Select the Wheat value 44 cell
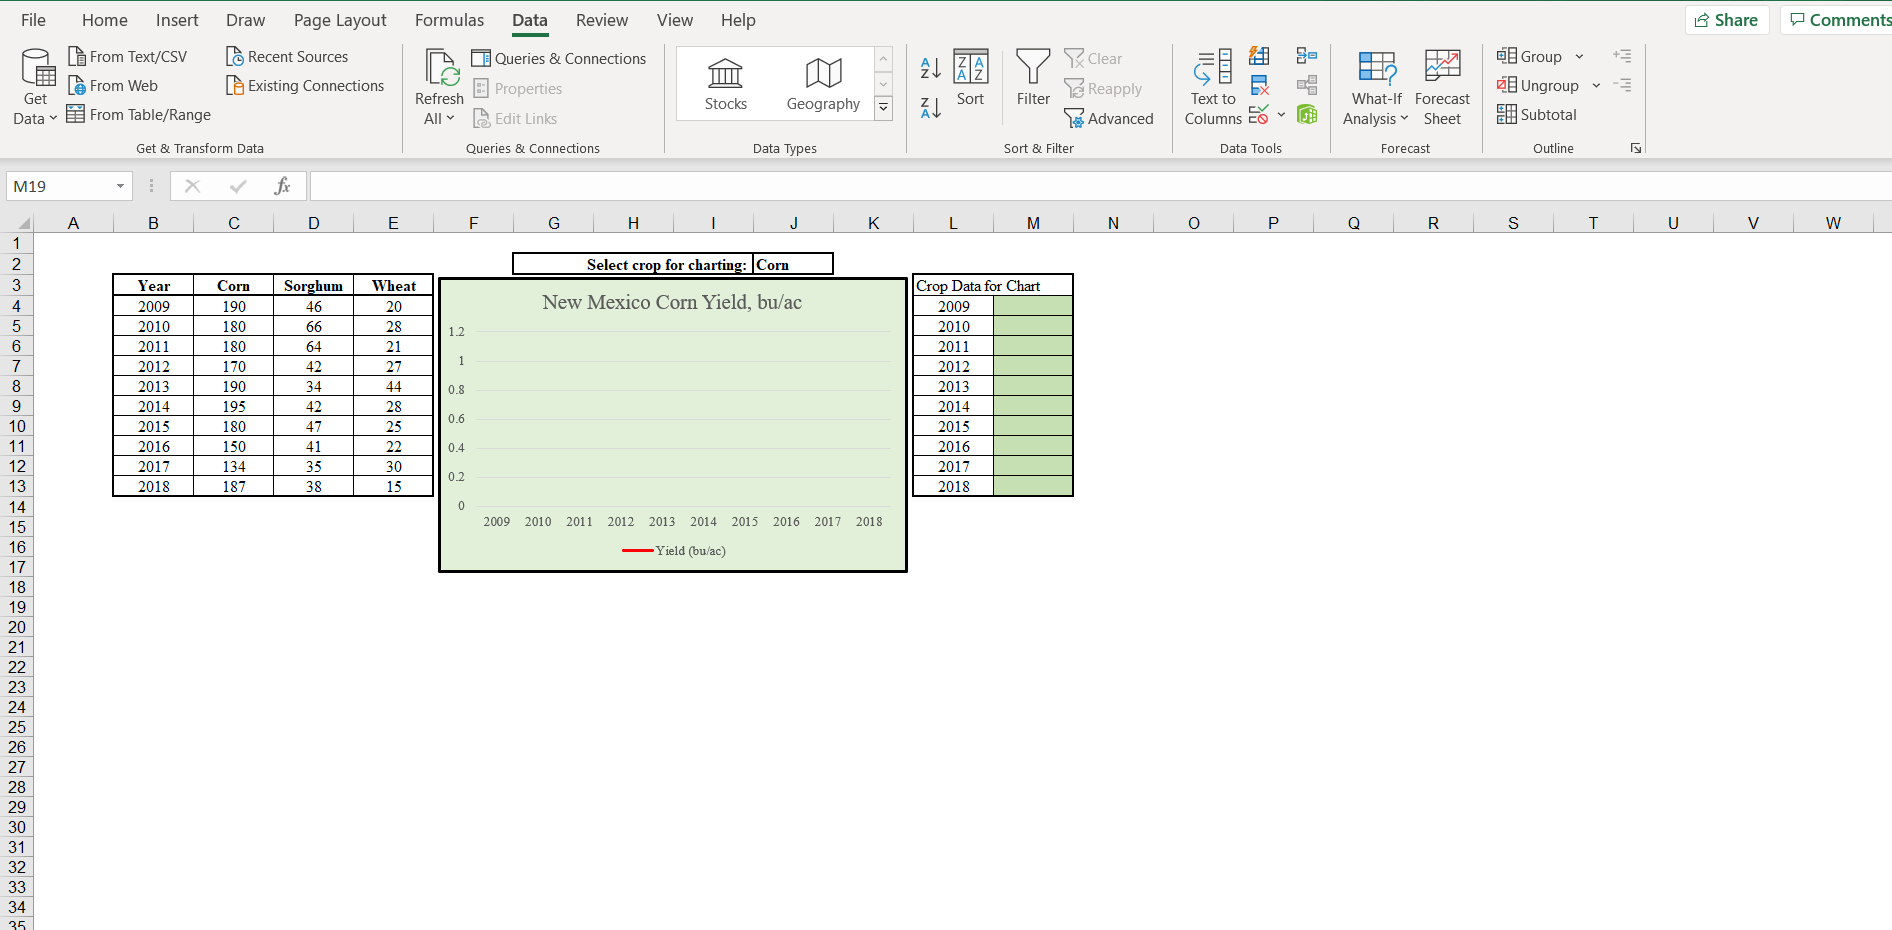The height and width of the screenshot is (930, 1892). click(x=393, y=386)
